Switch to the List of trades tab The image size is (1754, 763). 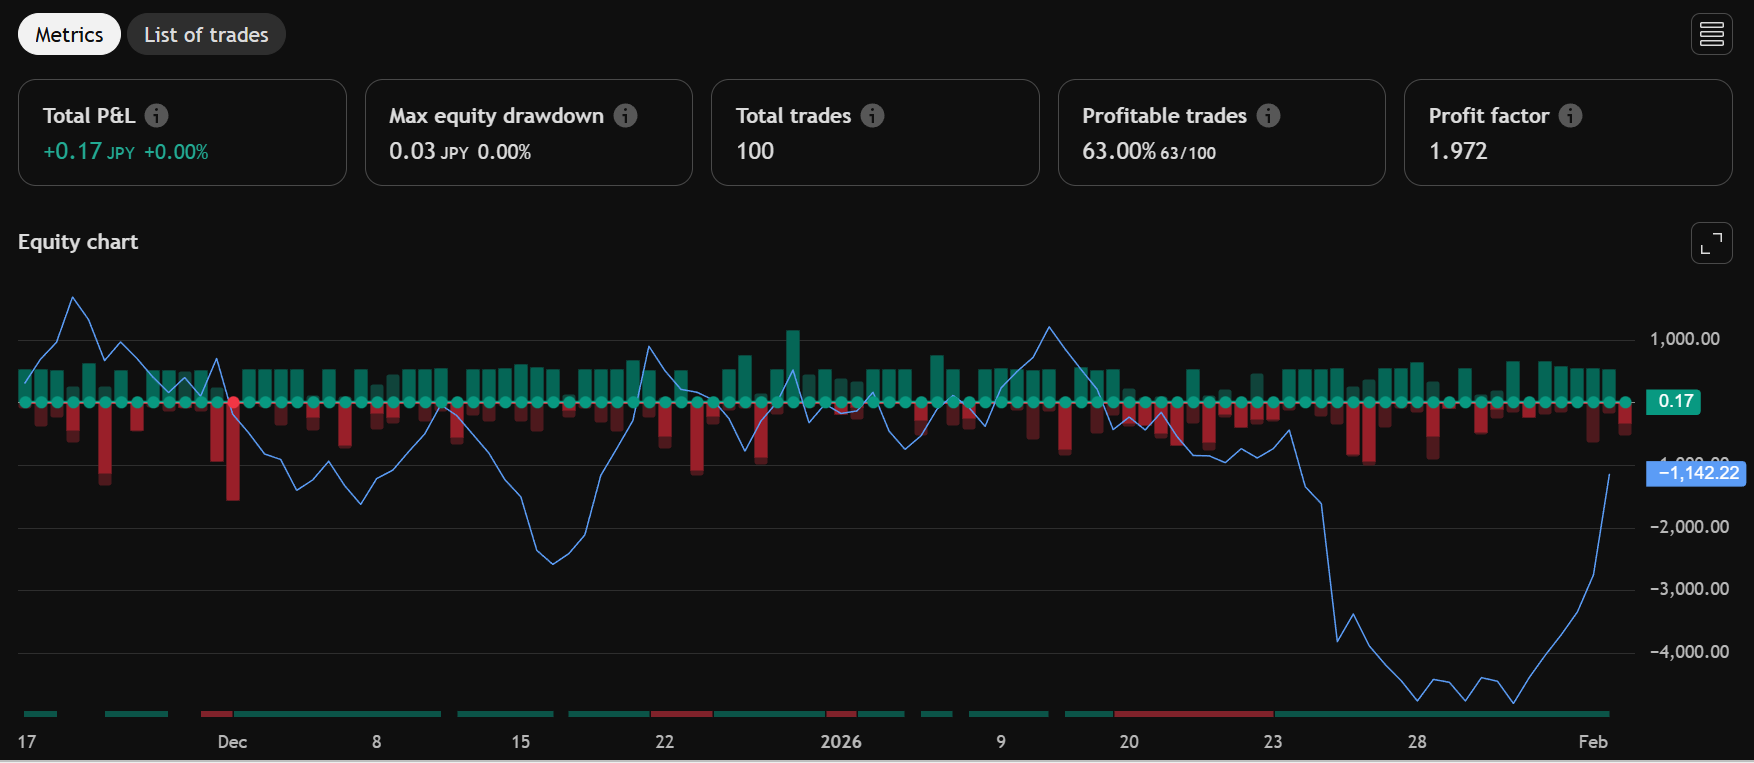206,35
